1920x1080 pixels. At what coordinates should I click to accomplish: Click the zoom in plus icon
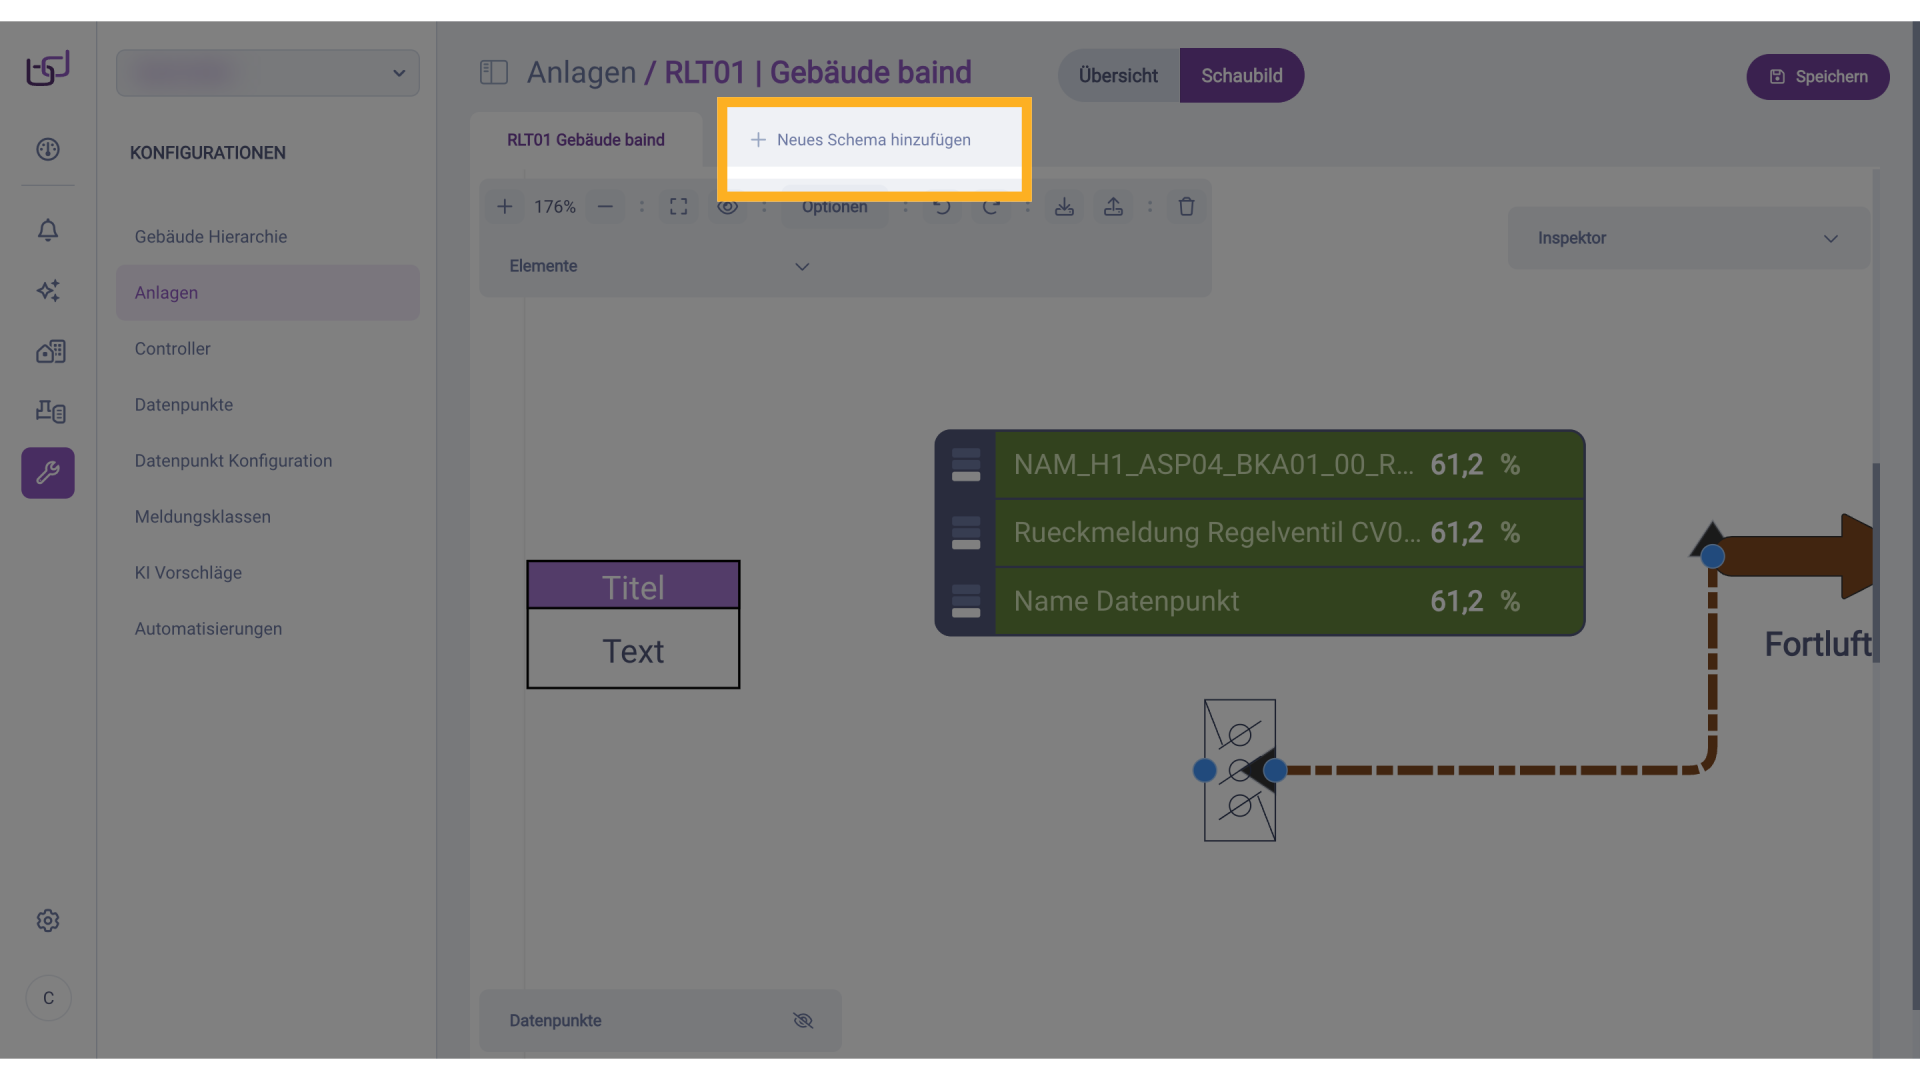click(x=505, y=207)
